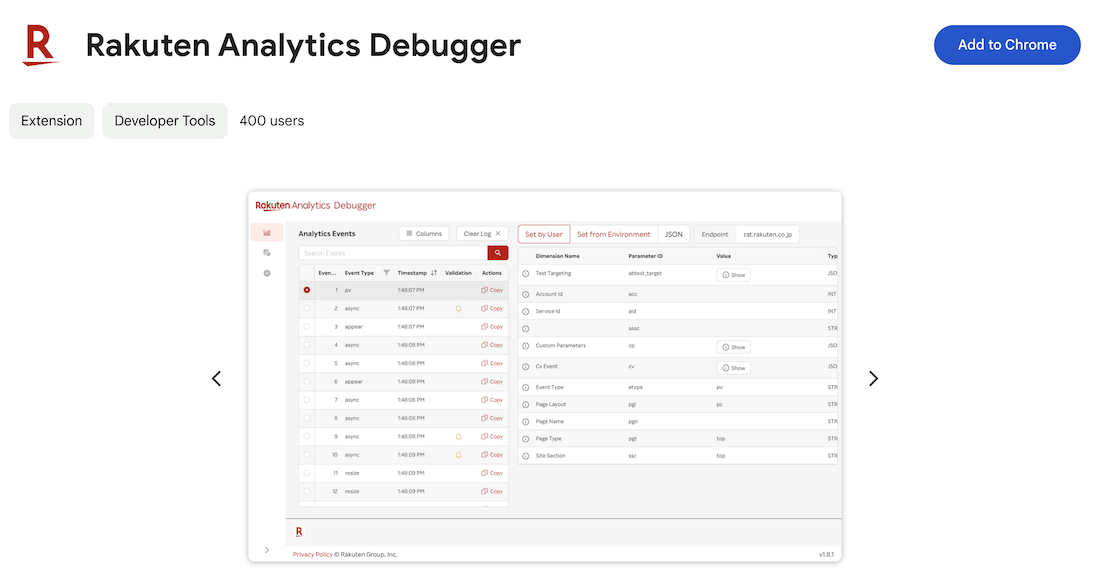Open the Privacy Policy link
Viewport: 1093px width, 587px height.
click(x=312, y=554)
